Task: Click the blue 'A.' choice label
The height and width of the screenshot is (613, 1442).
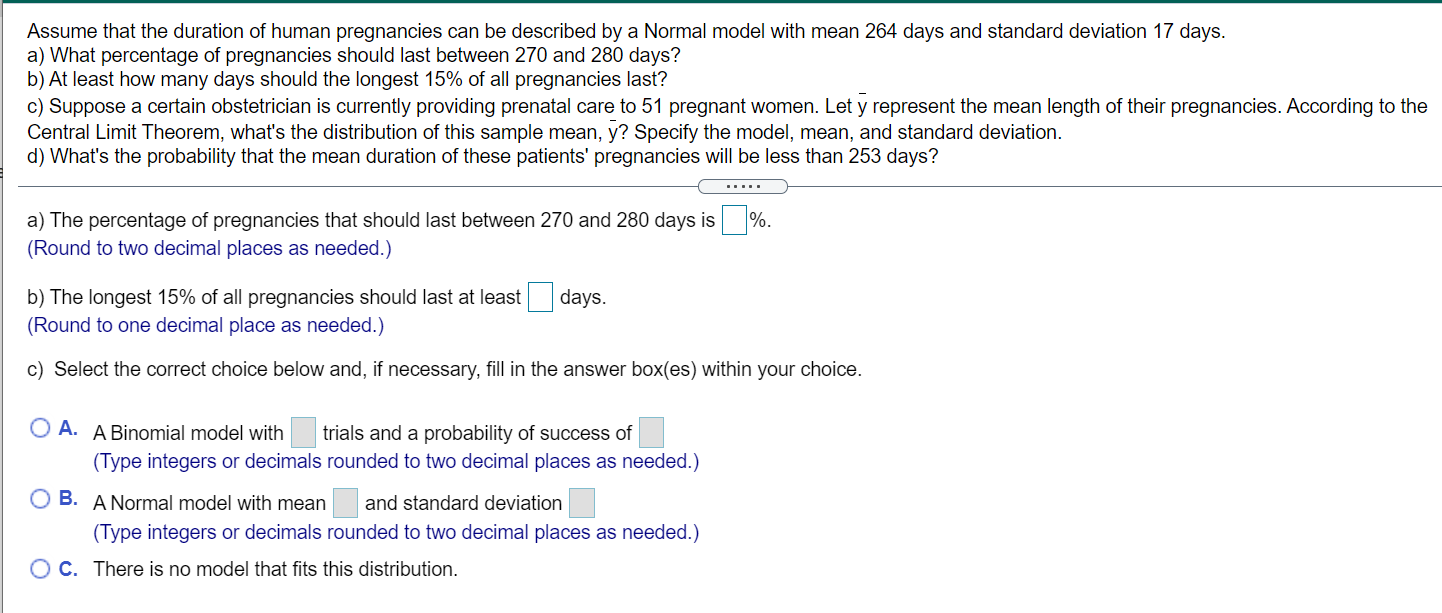Action: point(65,427)
